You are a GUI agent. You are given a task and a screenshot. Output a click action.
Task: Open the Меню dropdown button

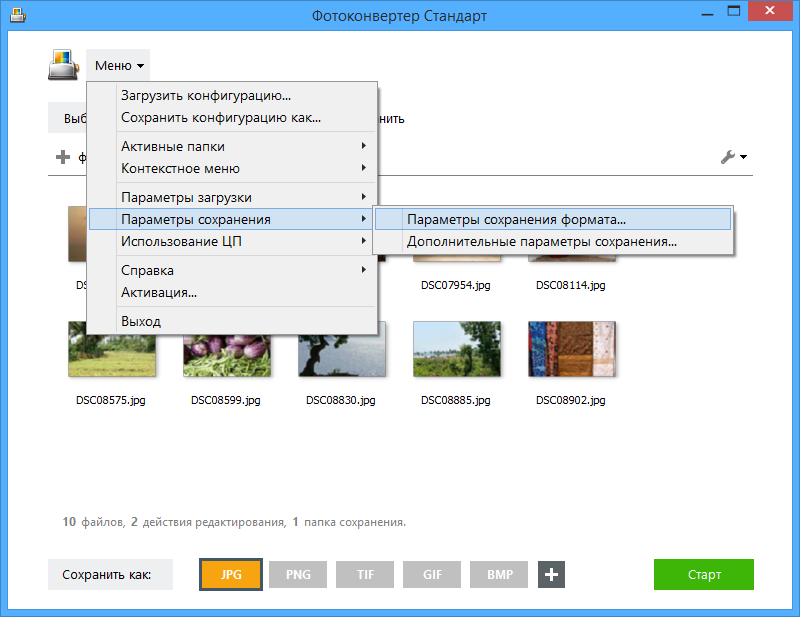point(118,65)
